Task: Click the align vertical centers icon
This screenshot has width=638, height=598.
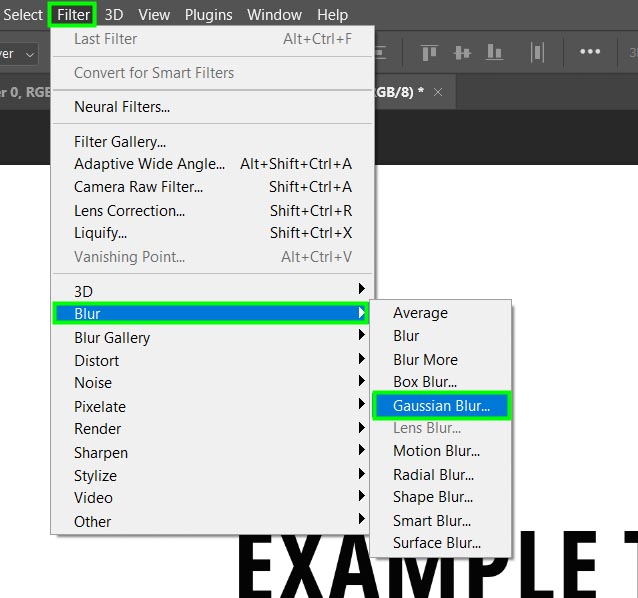Action: click(x=462, y=52)
